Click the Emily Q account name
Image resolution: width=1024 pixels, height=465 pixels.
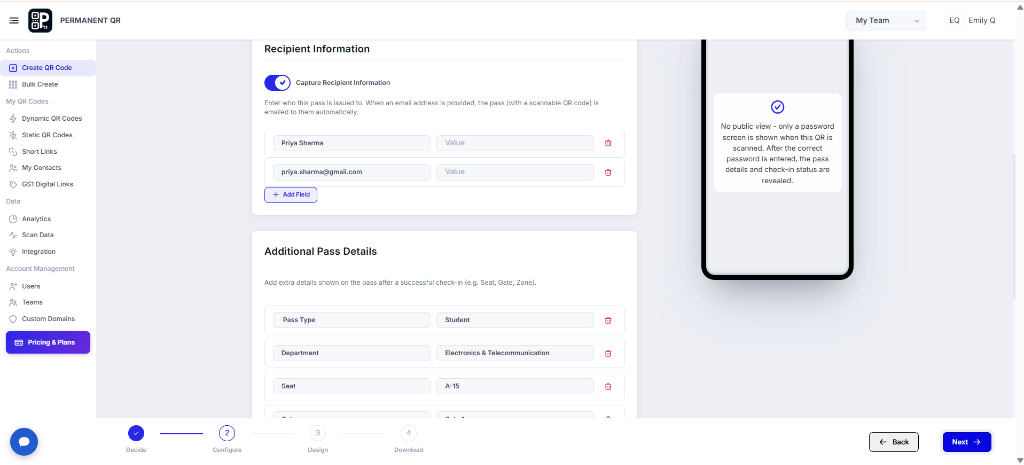[982, 21]
